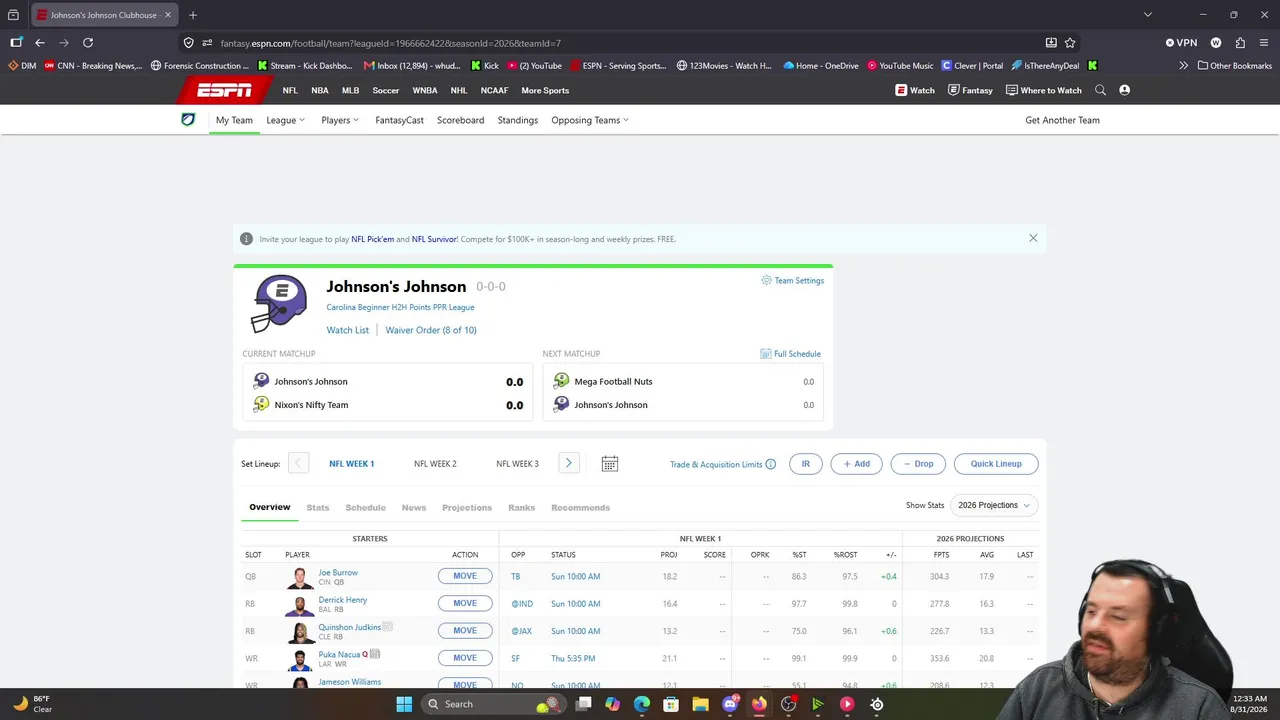Viewport: 1280px width, 720px height.
Task: Open the Recommends tab
Action: [x=580, y=507]
